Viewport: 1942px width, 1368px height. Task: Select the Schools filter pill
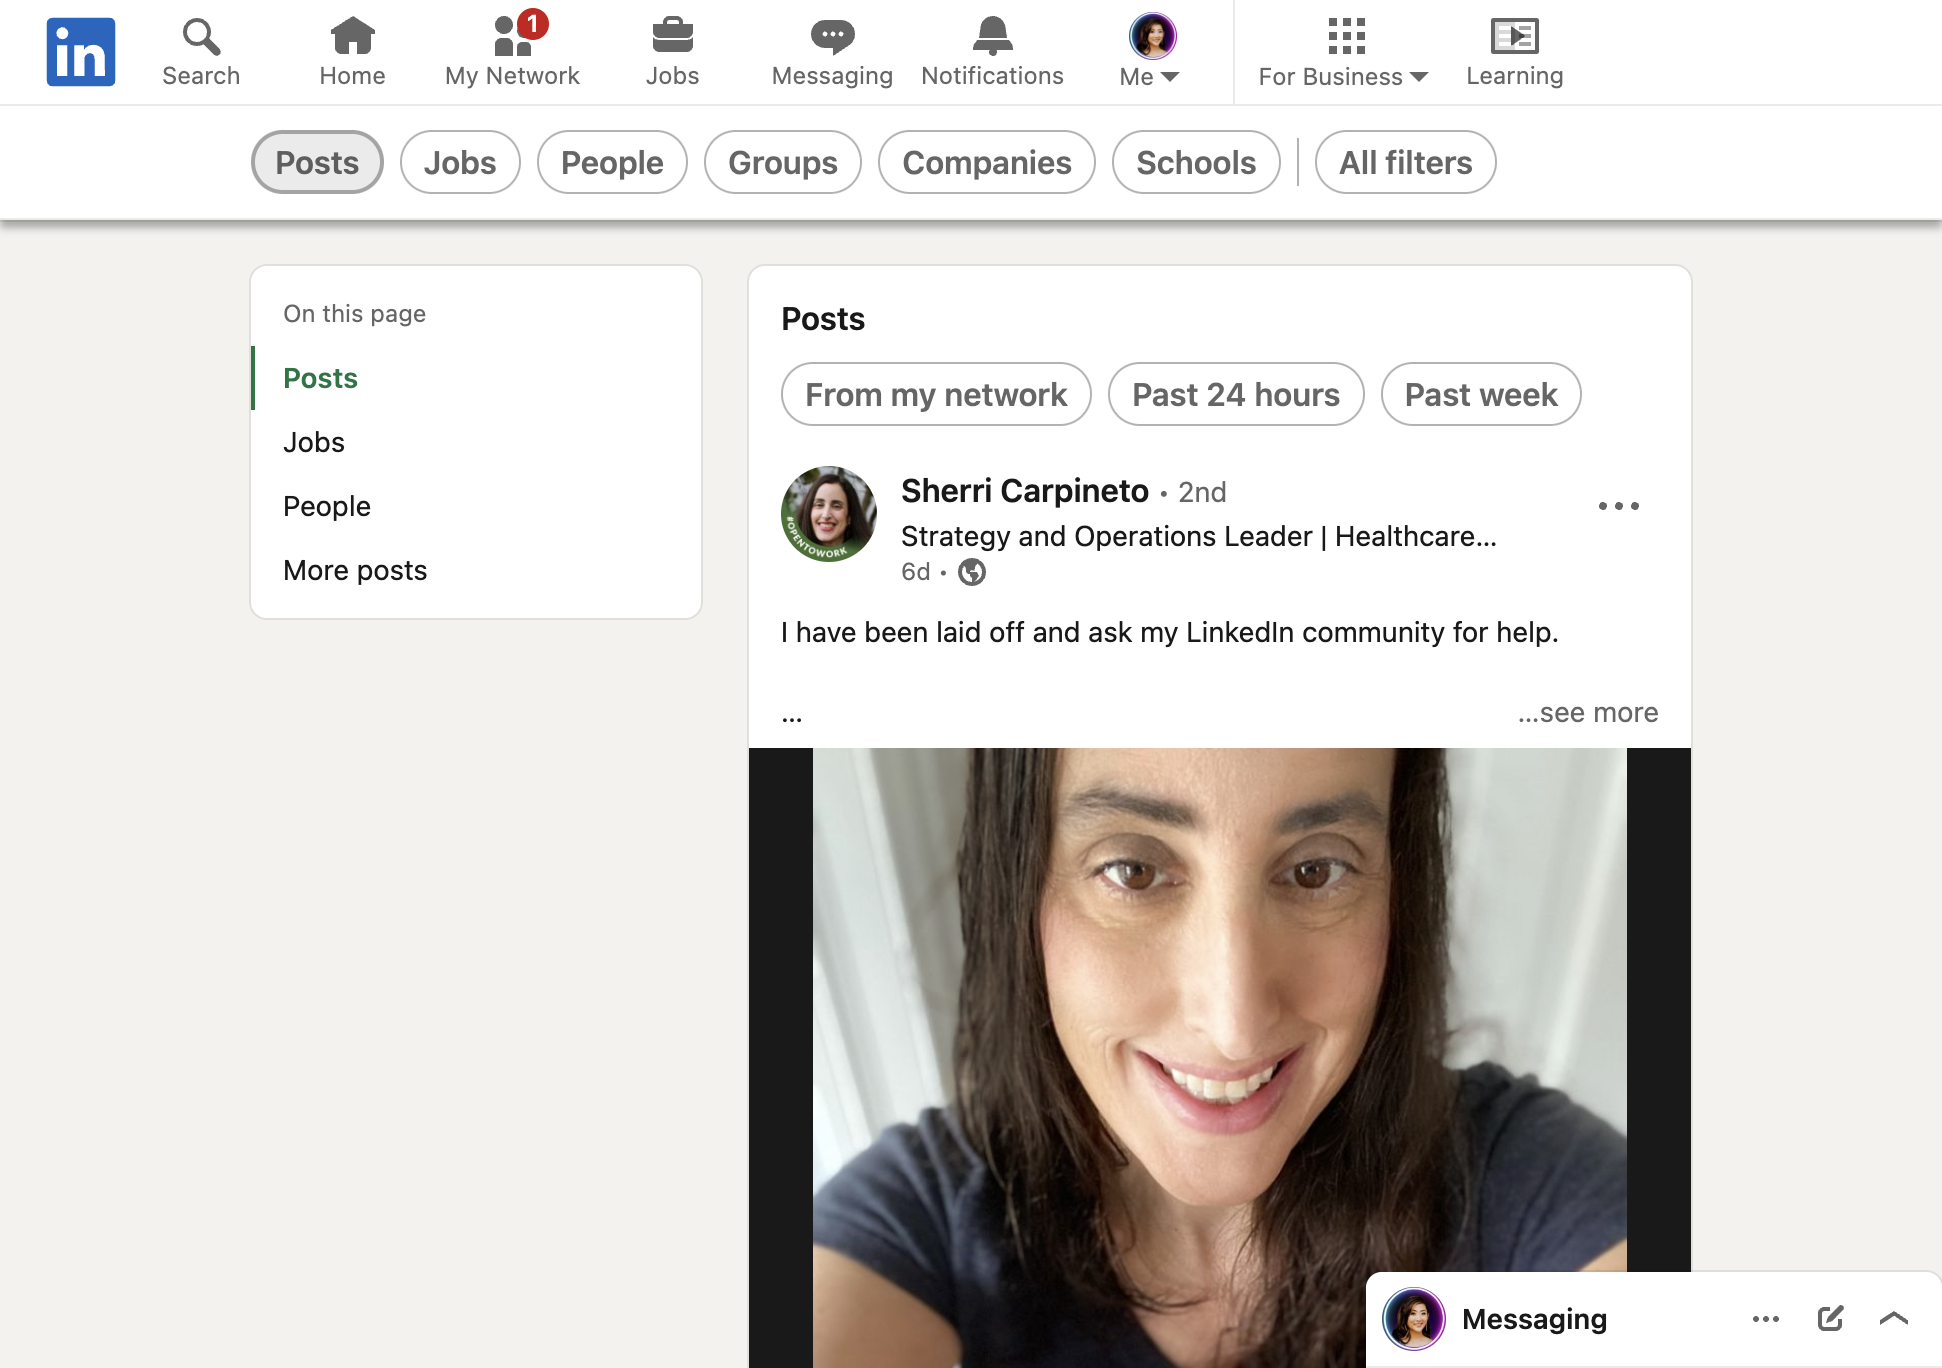(x=1196, y=162)
